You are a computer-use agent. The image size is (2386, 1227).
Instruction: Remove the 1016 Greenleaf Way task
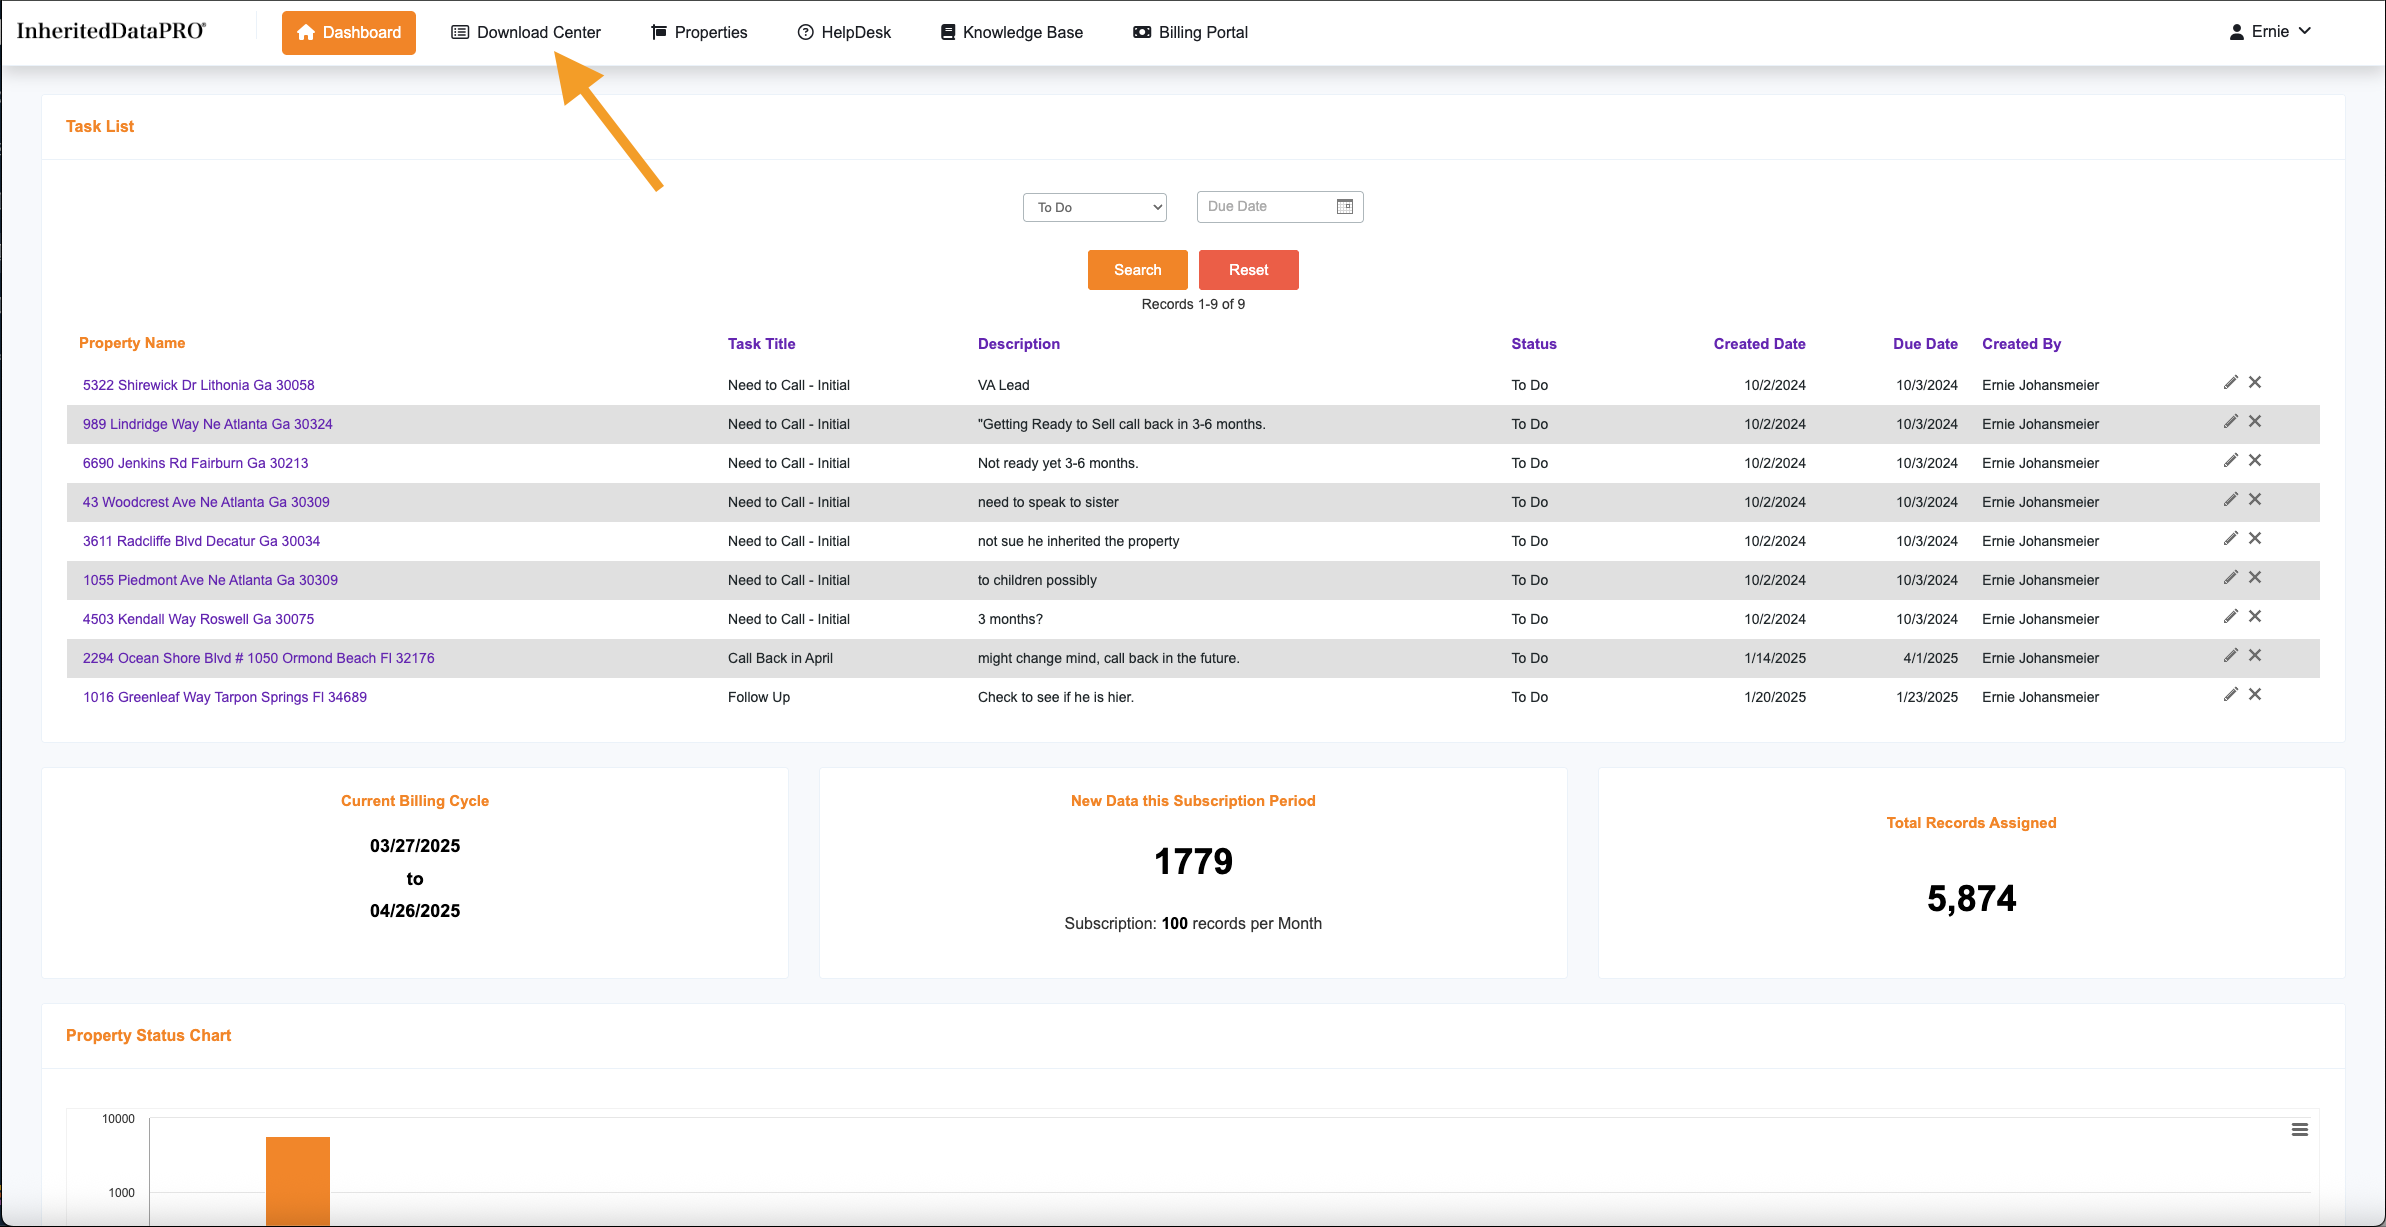click(2255, 695)
